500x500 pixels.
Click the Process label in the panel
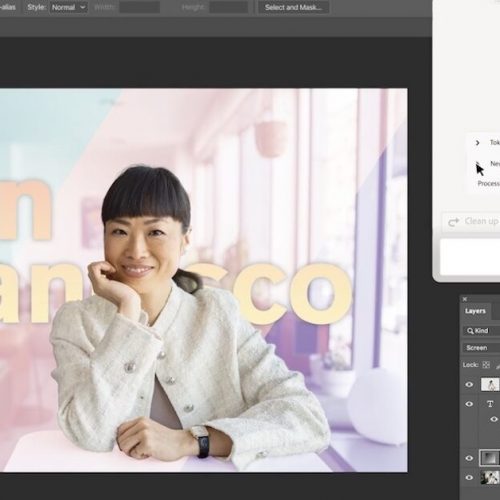(488, 184)
